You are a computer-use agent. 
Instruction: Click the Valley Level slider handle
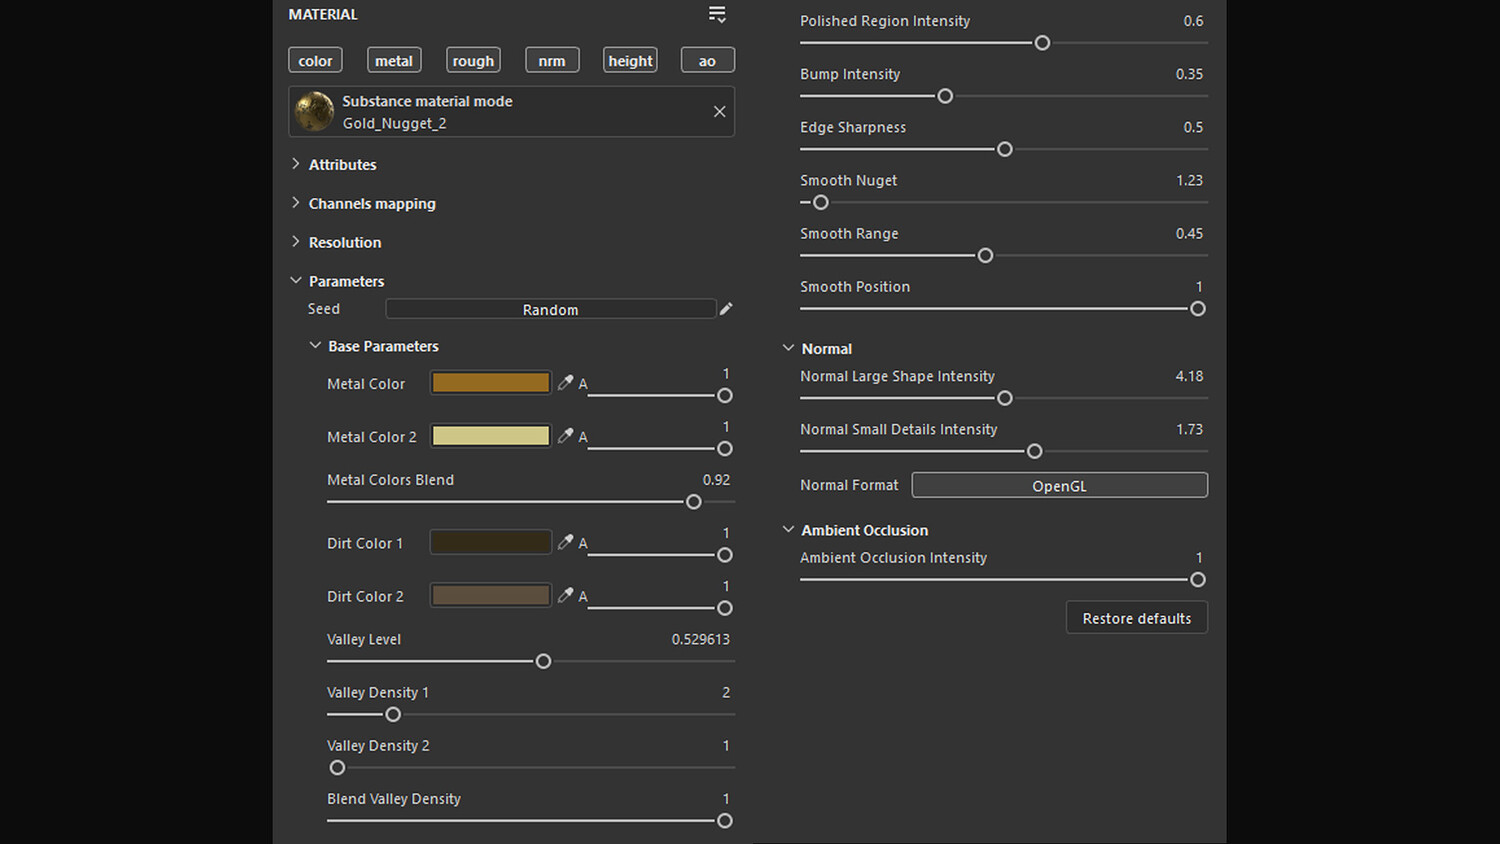(x=543, y=661)
